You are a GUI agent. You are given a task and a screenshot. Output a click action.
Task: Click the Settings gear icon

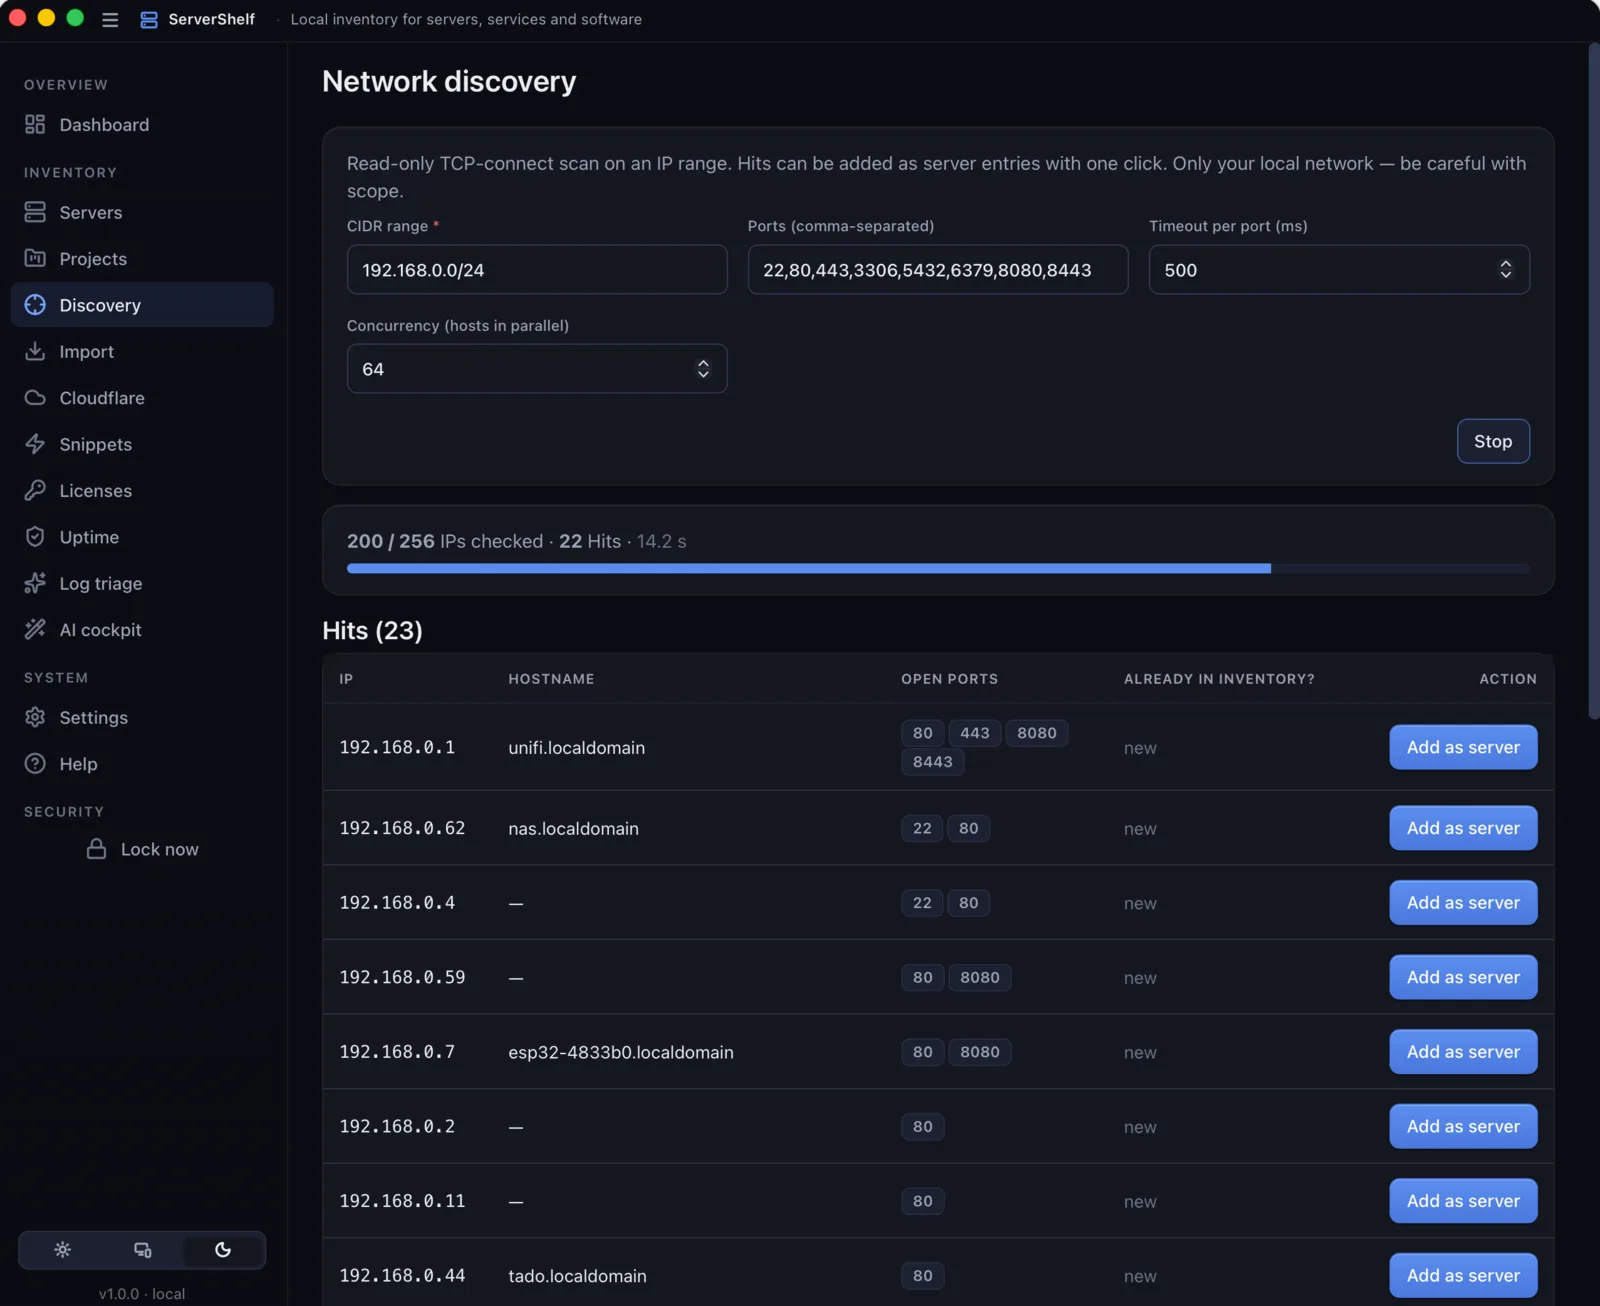click(x=35, y=717)
